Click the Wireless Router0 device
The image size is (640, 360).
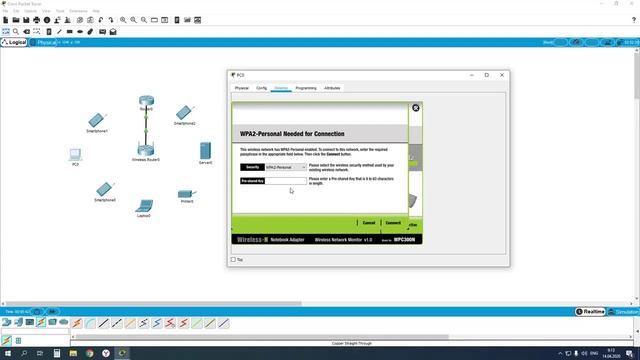146,151
